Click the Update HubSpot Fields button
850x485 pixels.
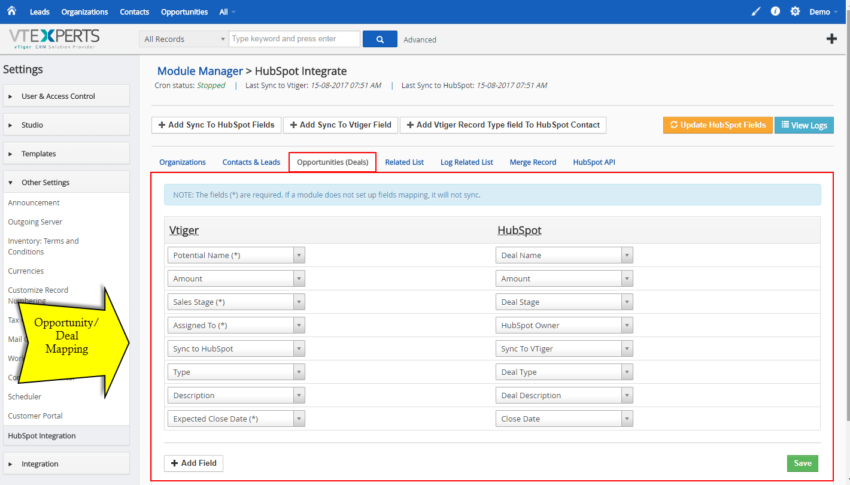[718, 125]
